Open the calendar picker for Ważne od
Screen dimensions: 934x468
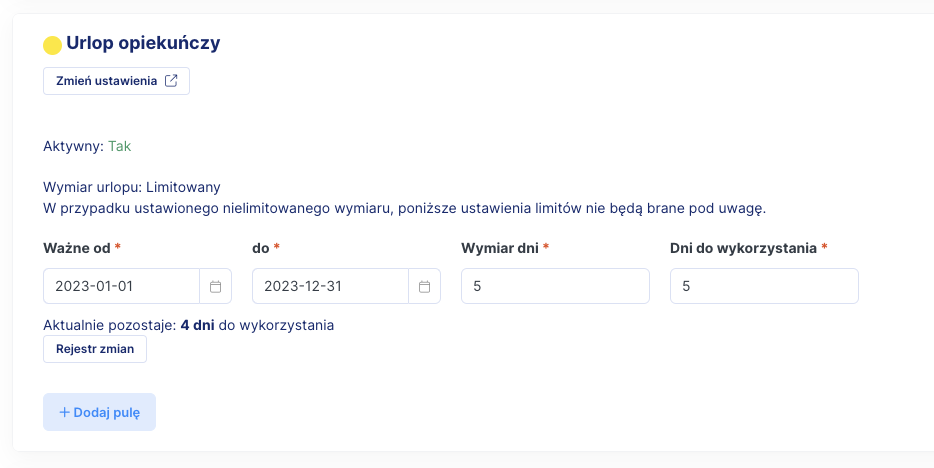coord(215,286)
